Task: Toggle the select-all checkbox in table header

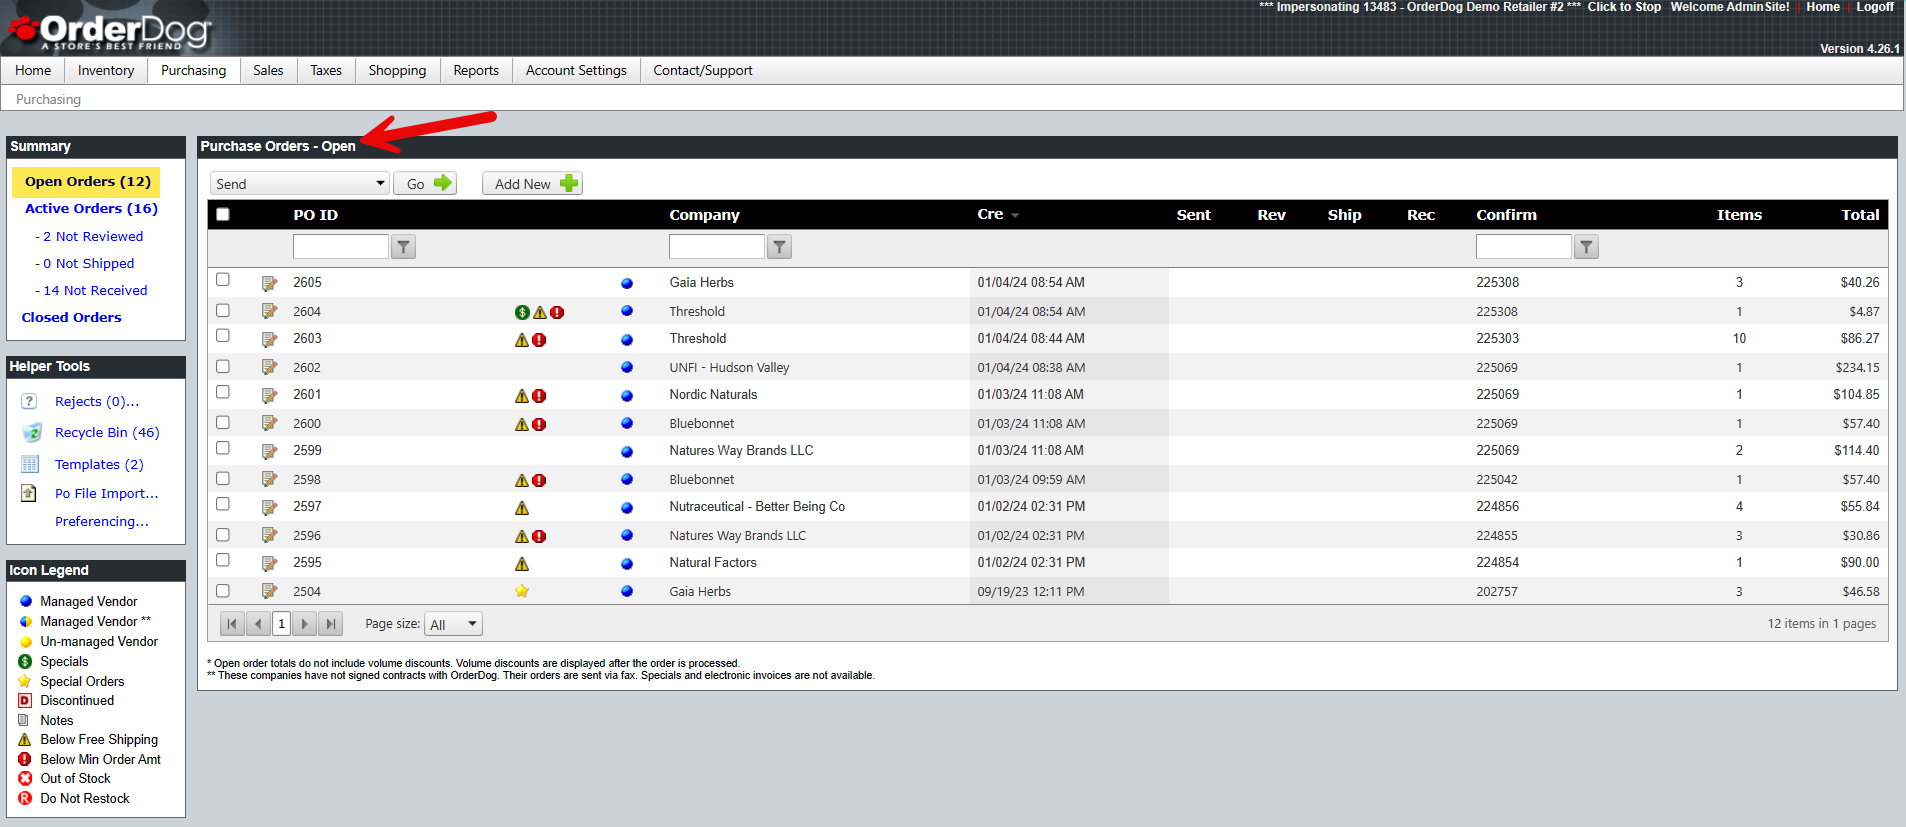Action: click(x=223, y=214)
